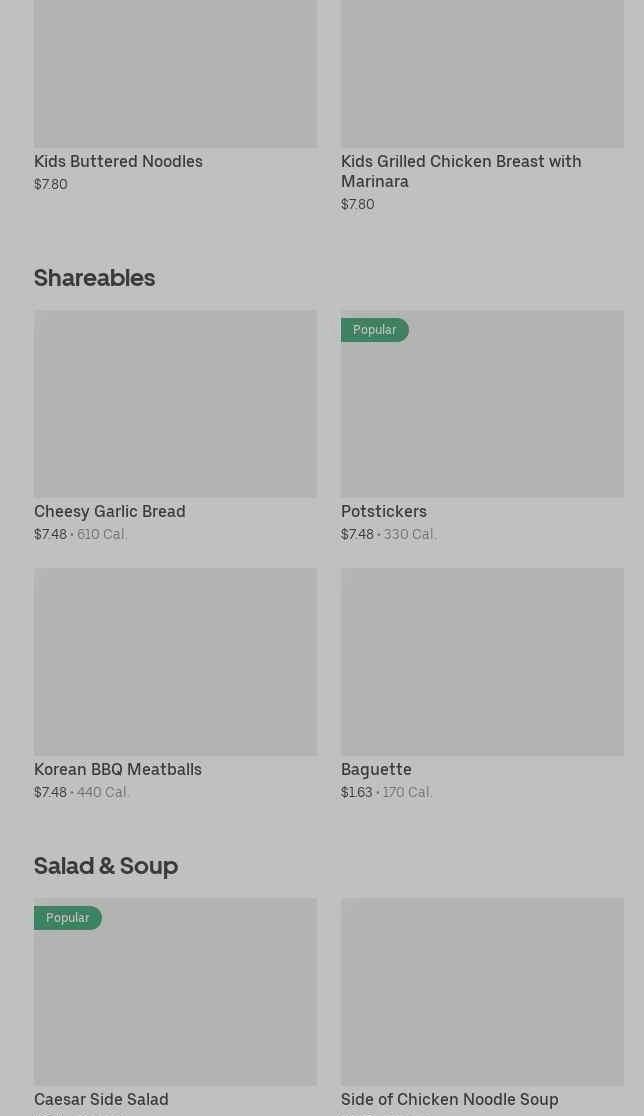Screen dimensions: 644x1116
Task: Open the Caesar Side Salad image
Action: click(x=175, y=1000)
